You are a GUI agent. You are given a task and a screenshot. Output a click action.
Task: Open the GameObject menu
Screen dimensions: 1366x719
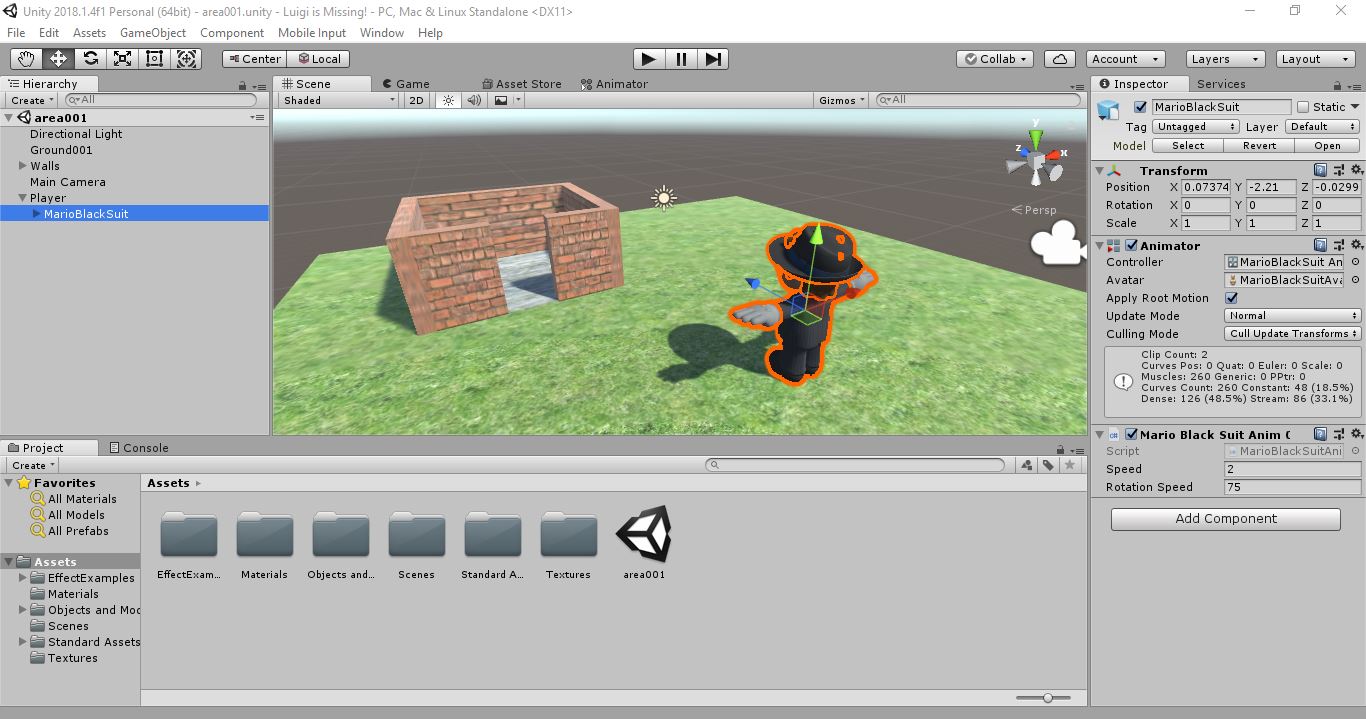tap(152, 32)
